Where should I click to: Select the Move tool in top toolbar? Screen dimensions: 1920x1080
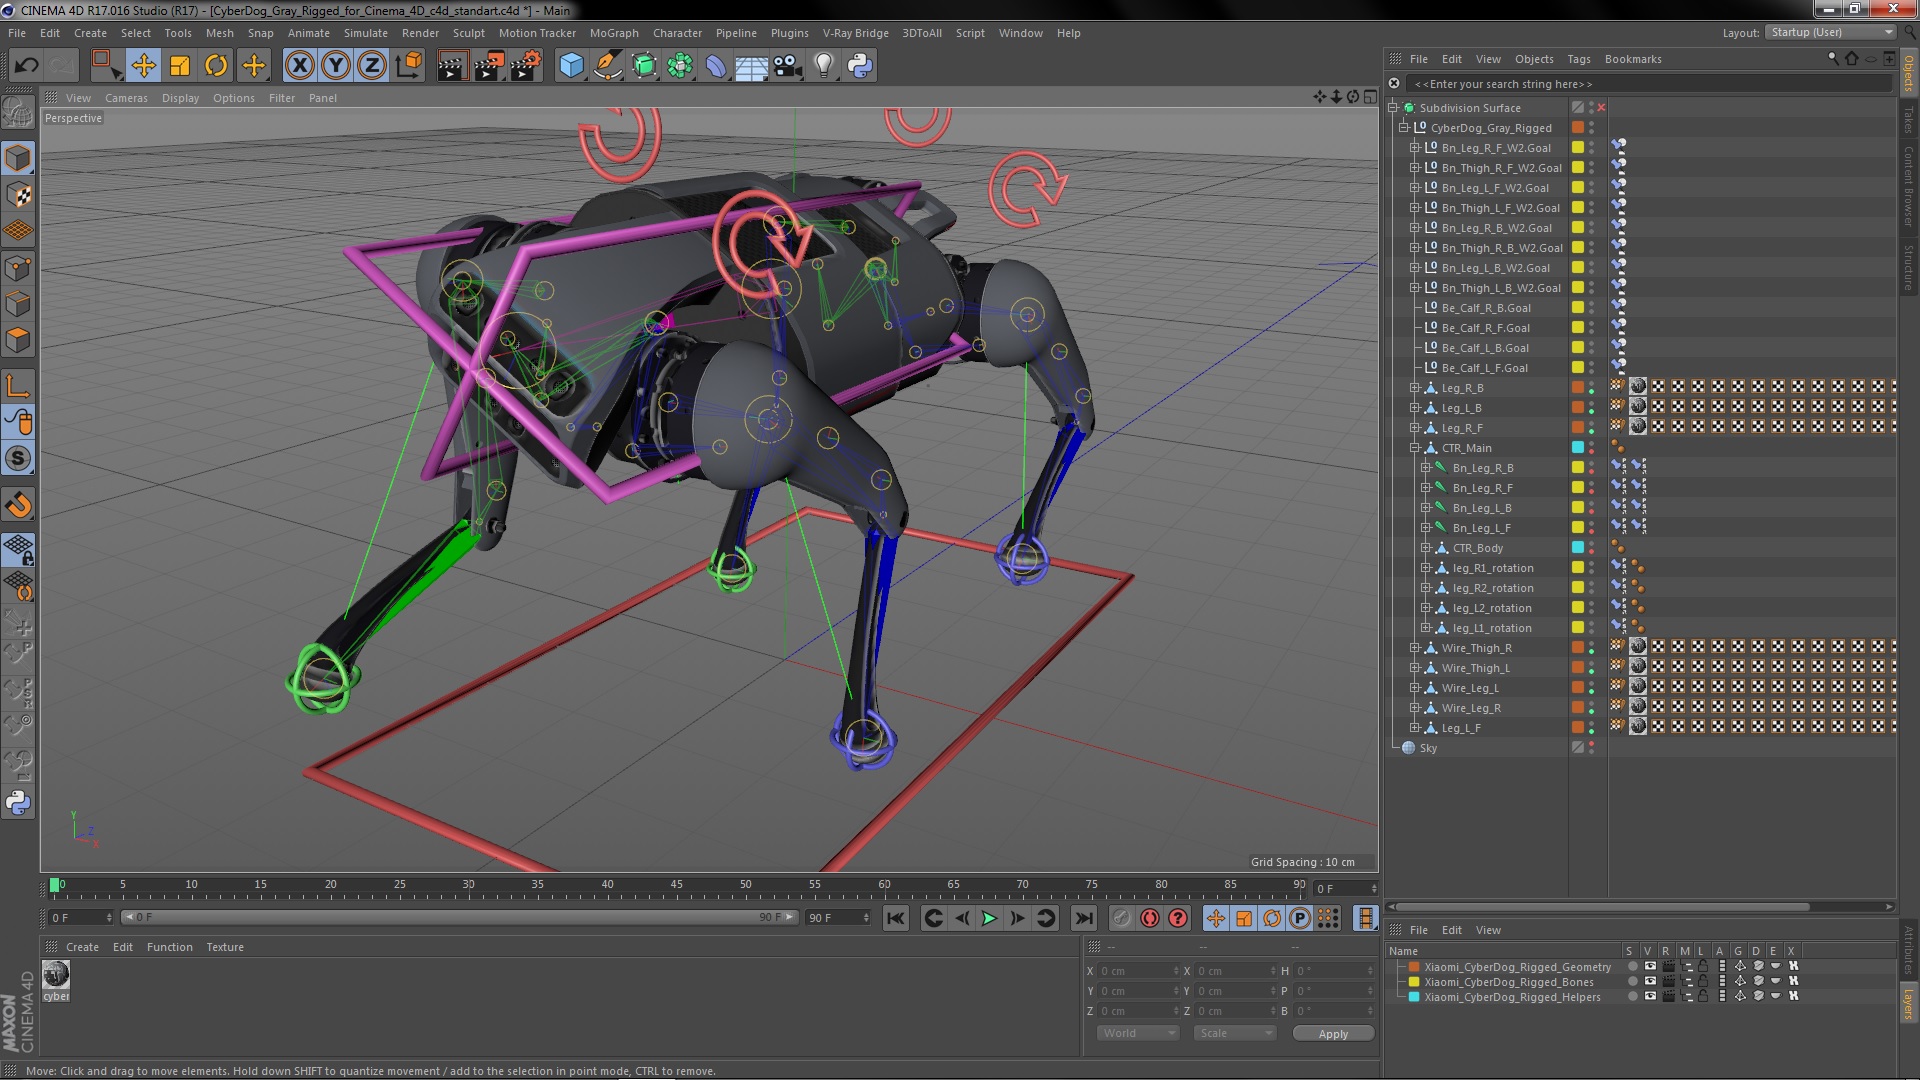143,66
